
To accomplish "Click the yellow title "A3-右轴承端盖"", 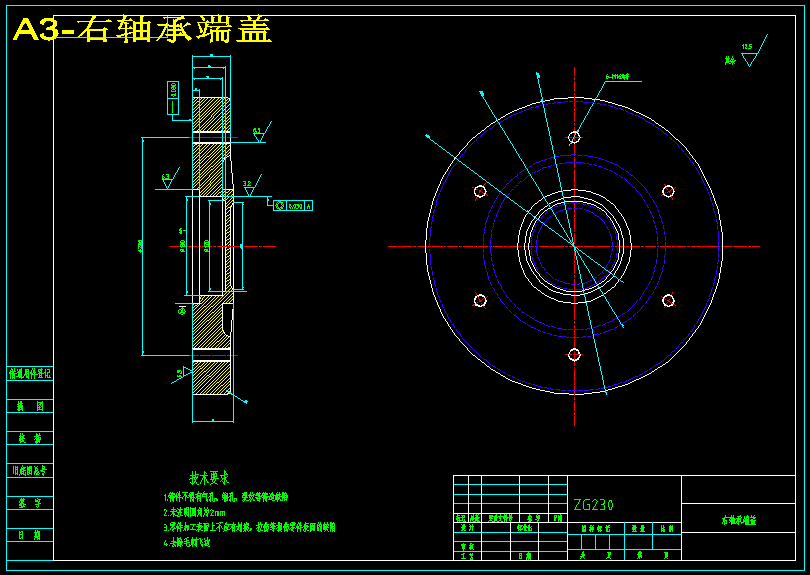I will [x=142, y=29].
